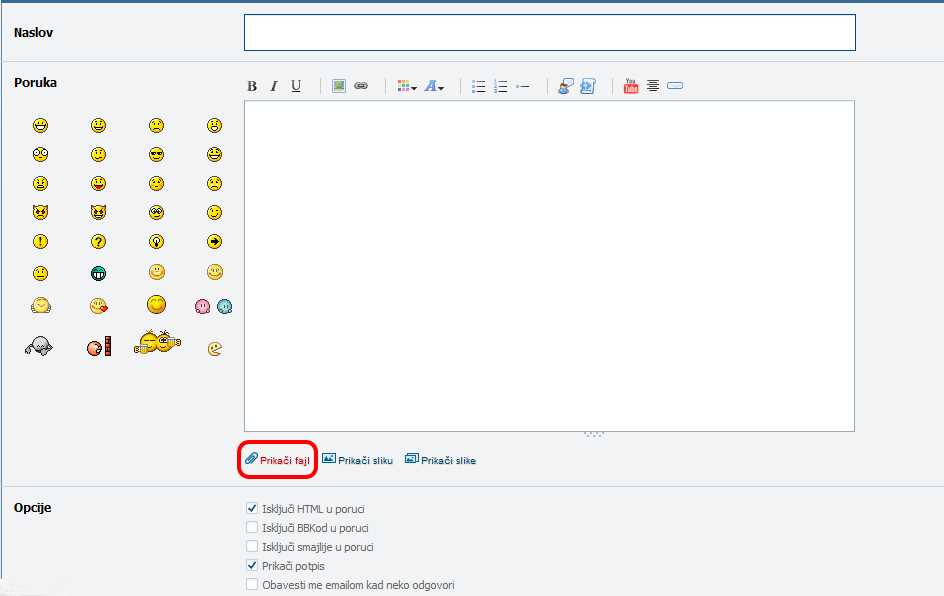Insert the exclamation mark emoticon
This screenshot has width=944, height=596.
[x=40, y=241]
